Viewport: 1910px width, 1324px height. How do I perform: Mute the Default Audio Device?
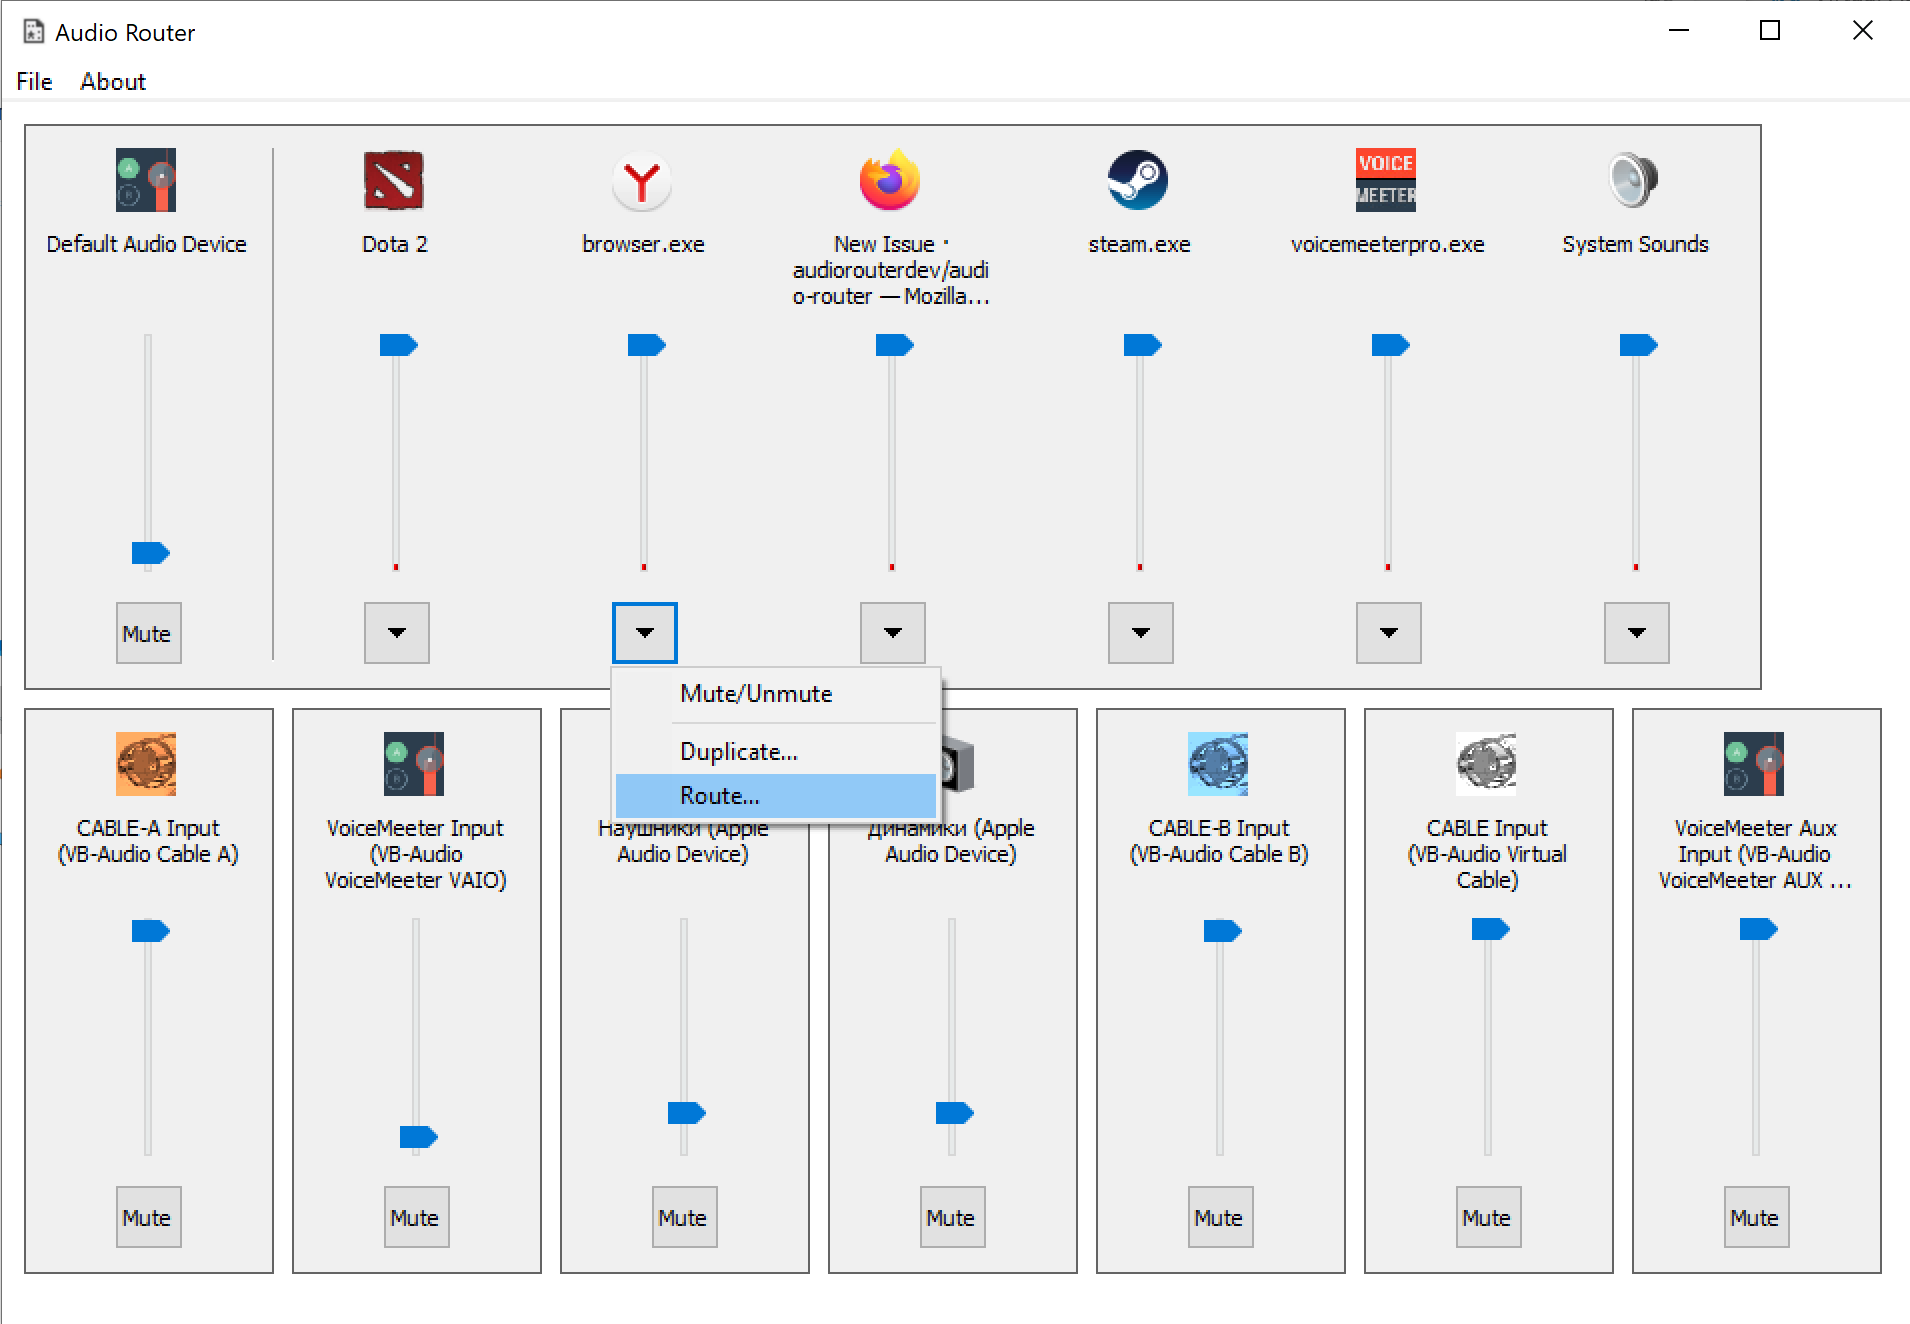pos(147,632)
